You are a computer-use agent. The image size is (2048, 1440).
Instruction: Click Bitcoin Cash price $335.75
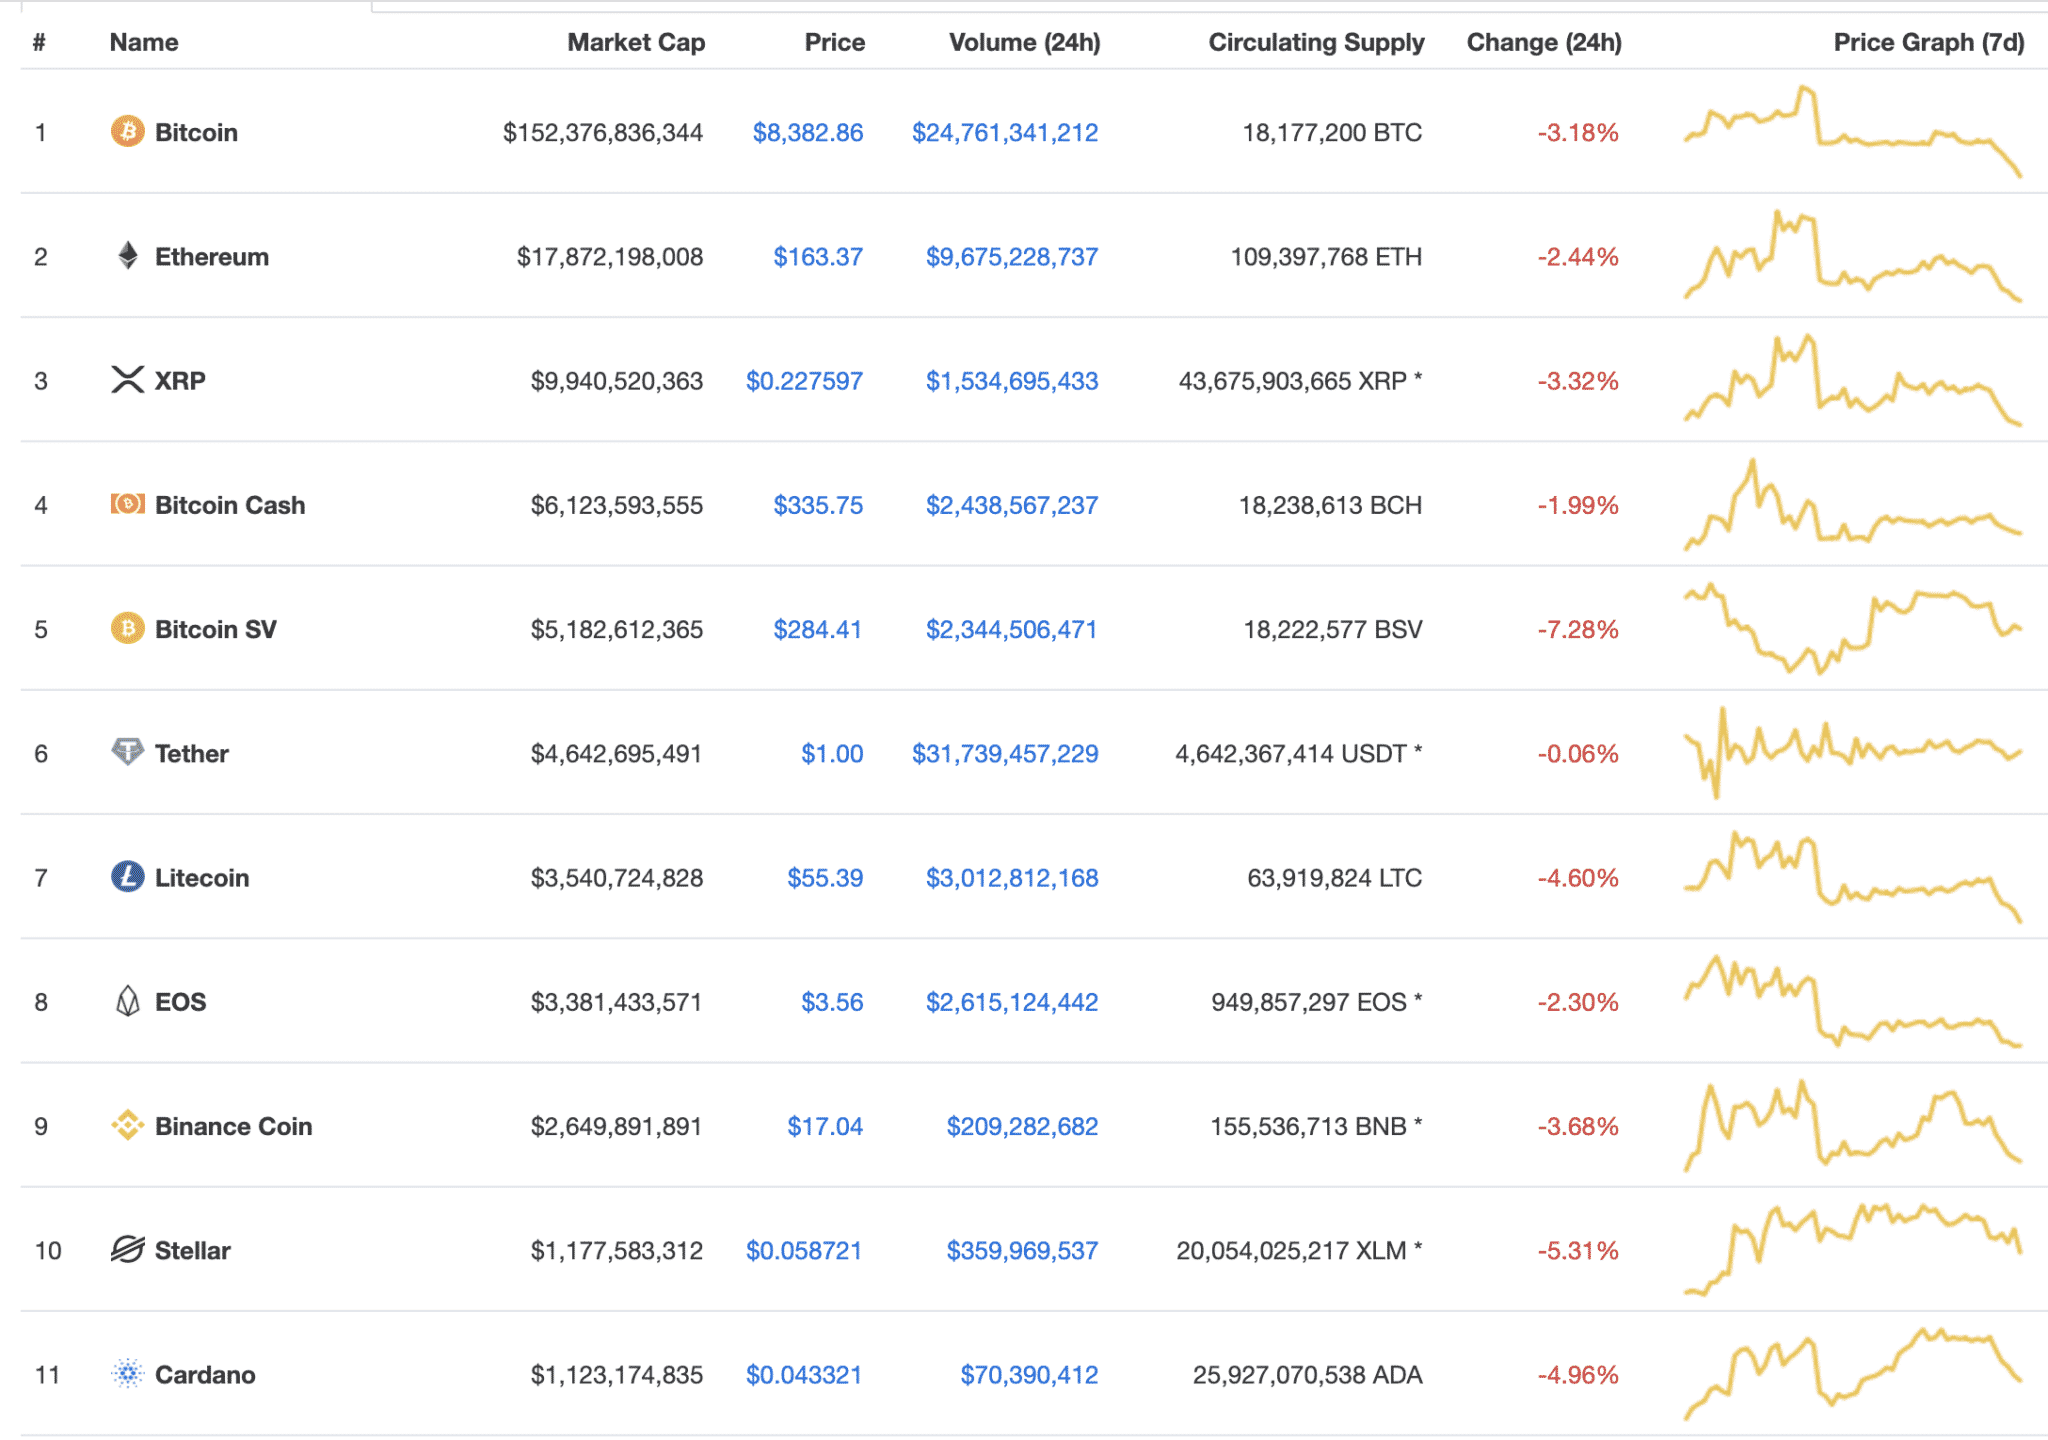click(x=818, y=505)
